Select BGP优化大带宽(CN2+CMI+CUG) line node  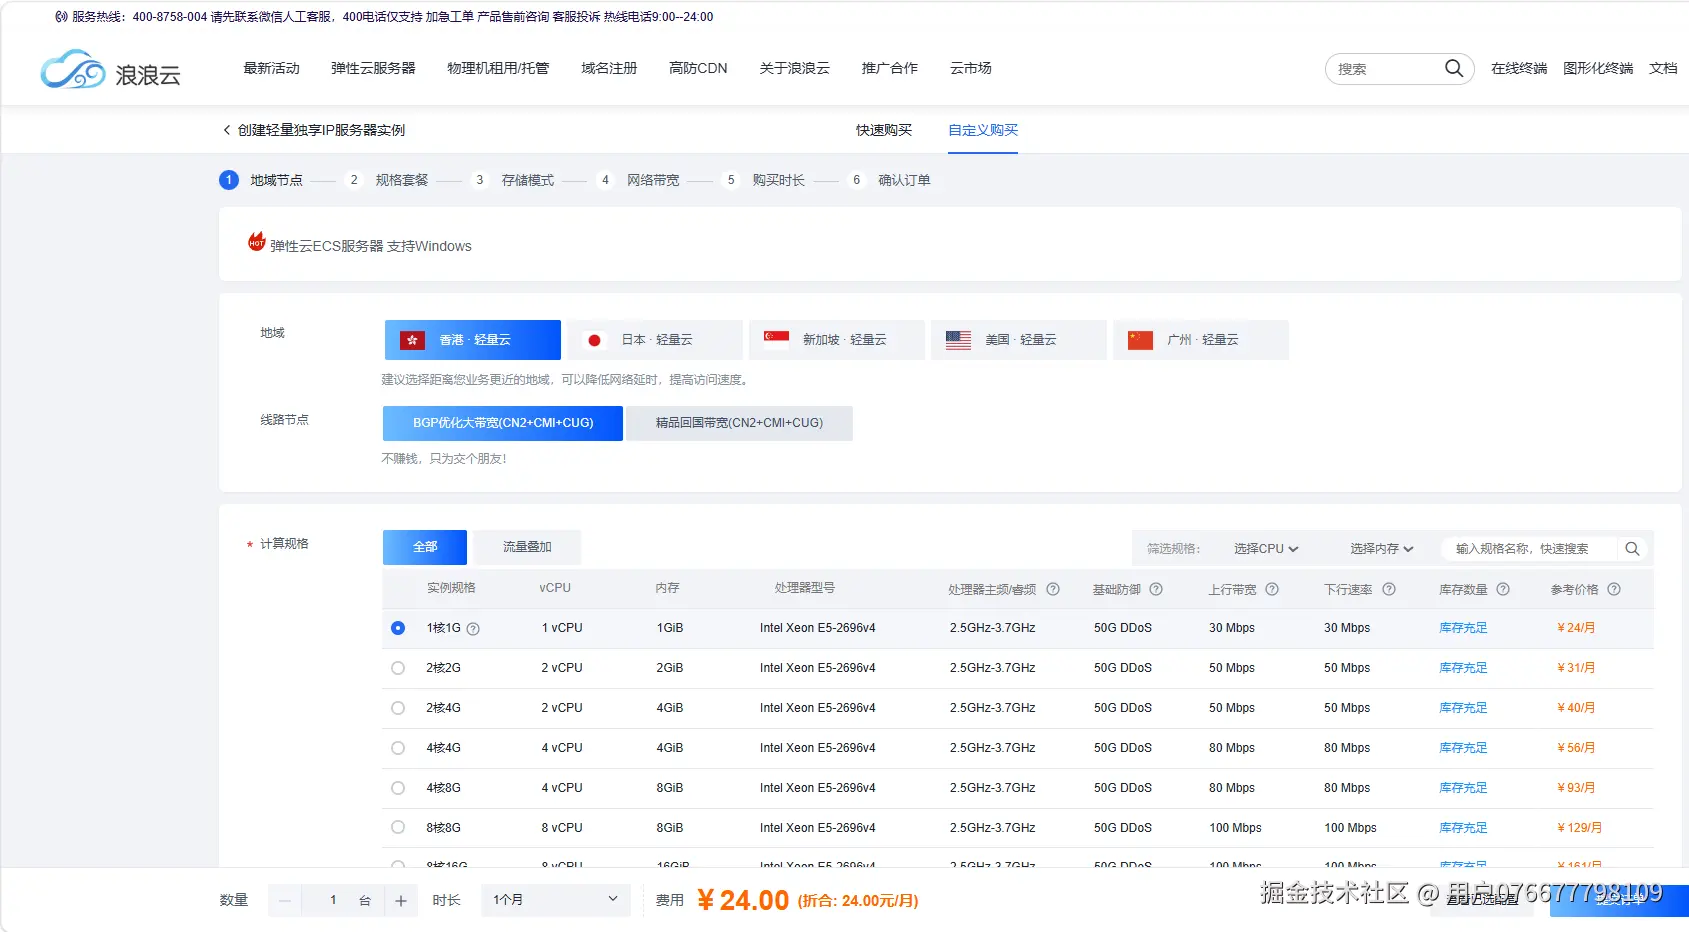503,423
